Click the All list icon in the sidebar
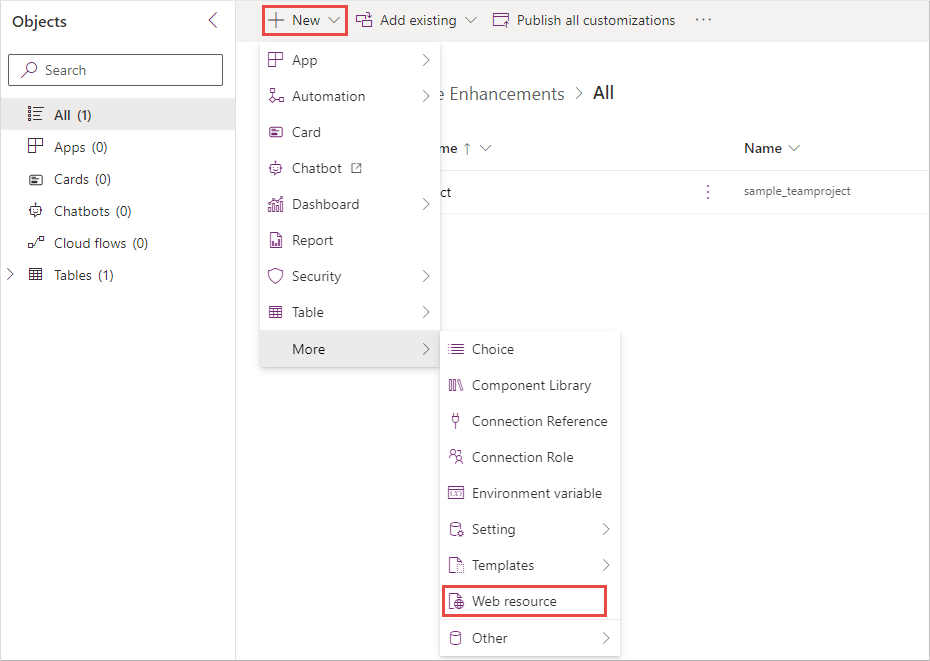Viewport: 930px width, 661px height. 36,114
